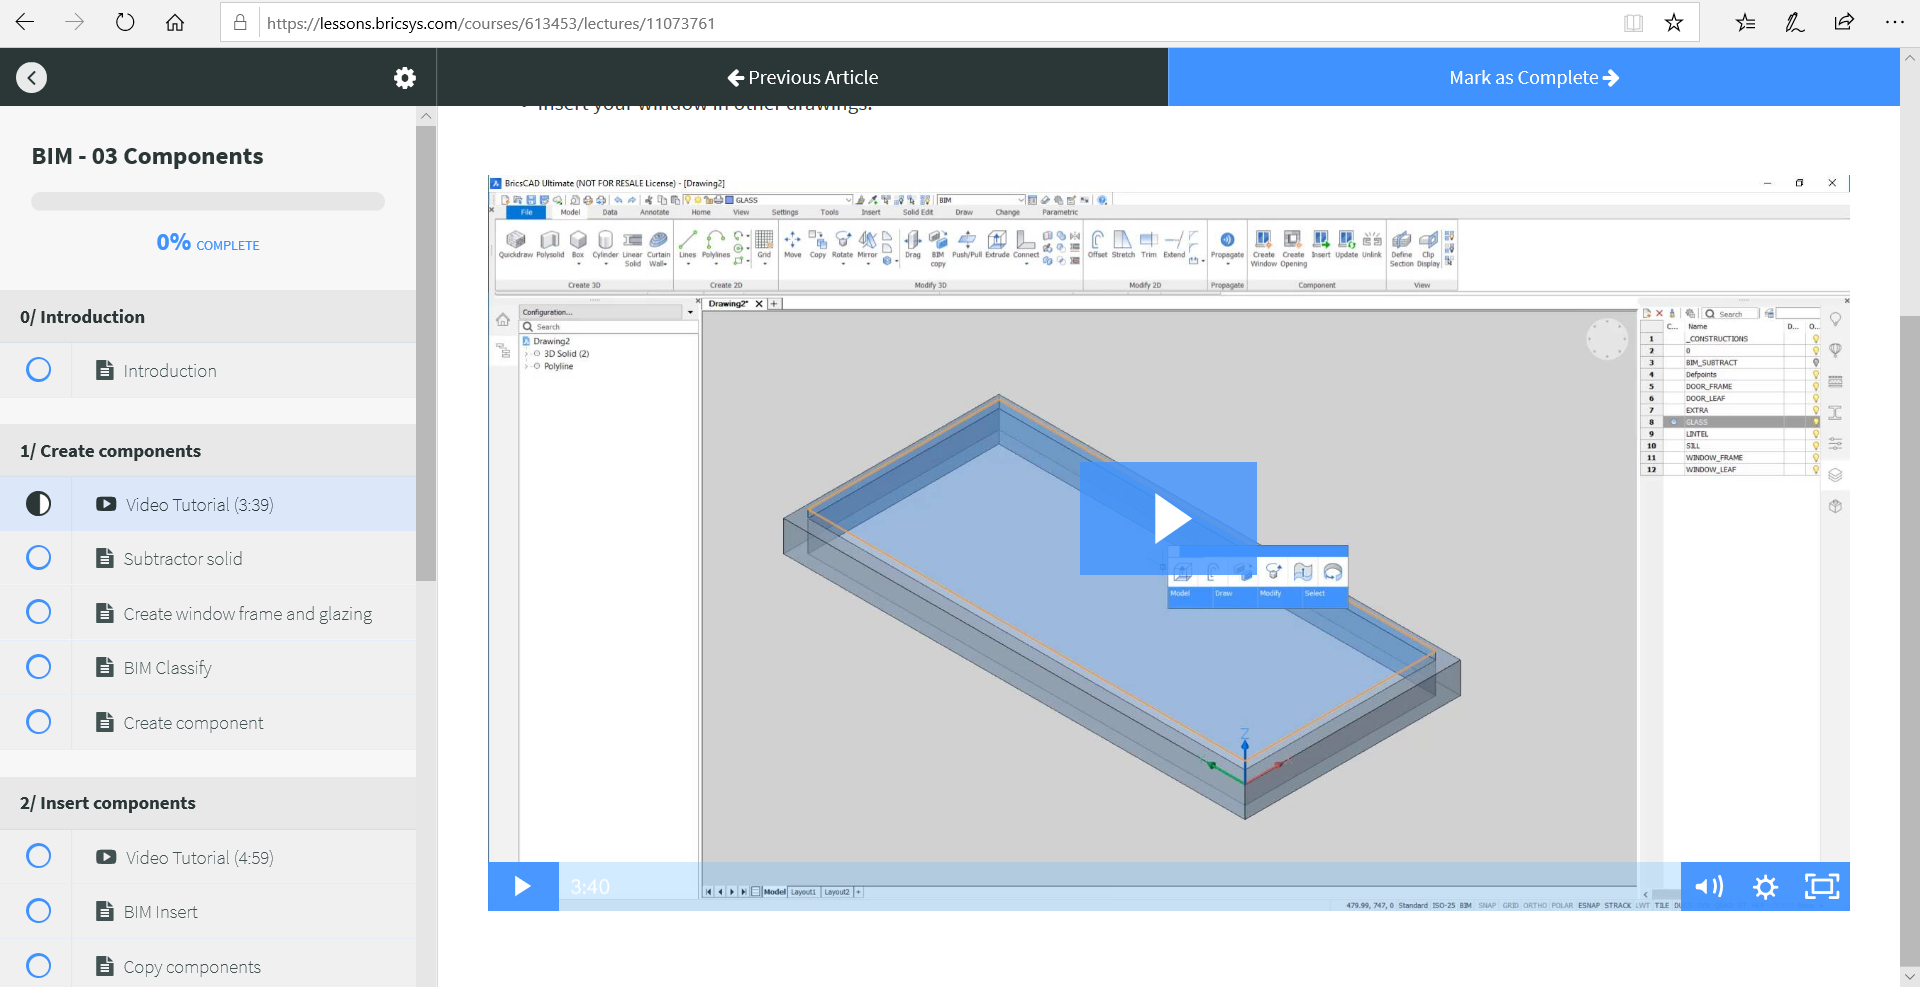Open the favorites hub icon
The image size is (1920, 987).
1745,22
